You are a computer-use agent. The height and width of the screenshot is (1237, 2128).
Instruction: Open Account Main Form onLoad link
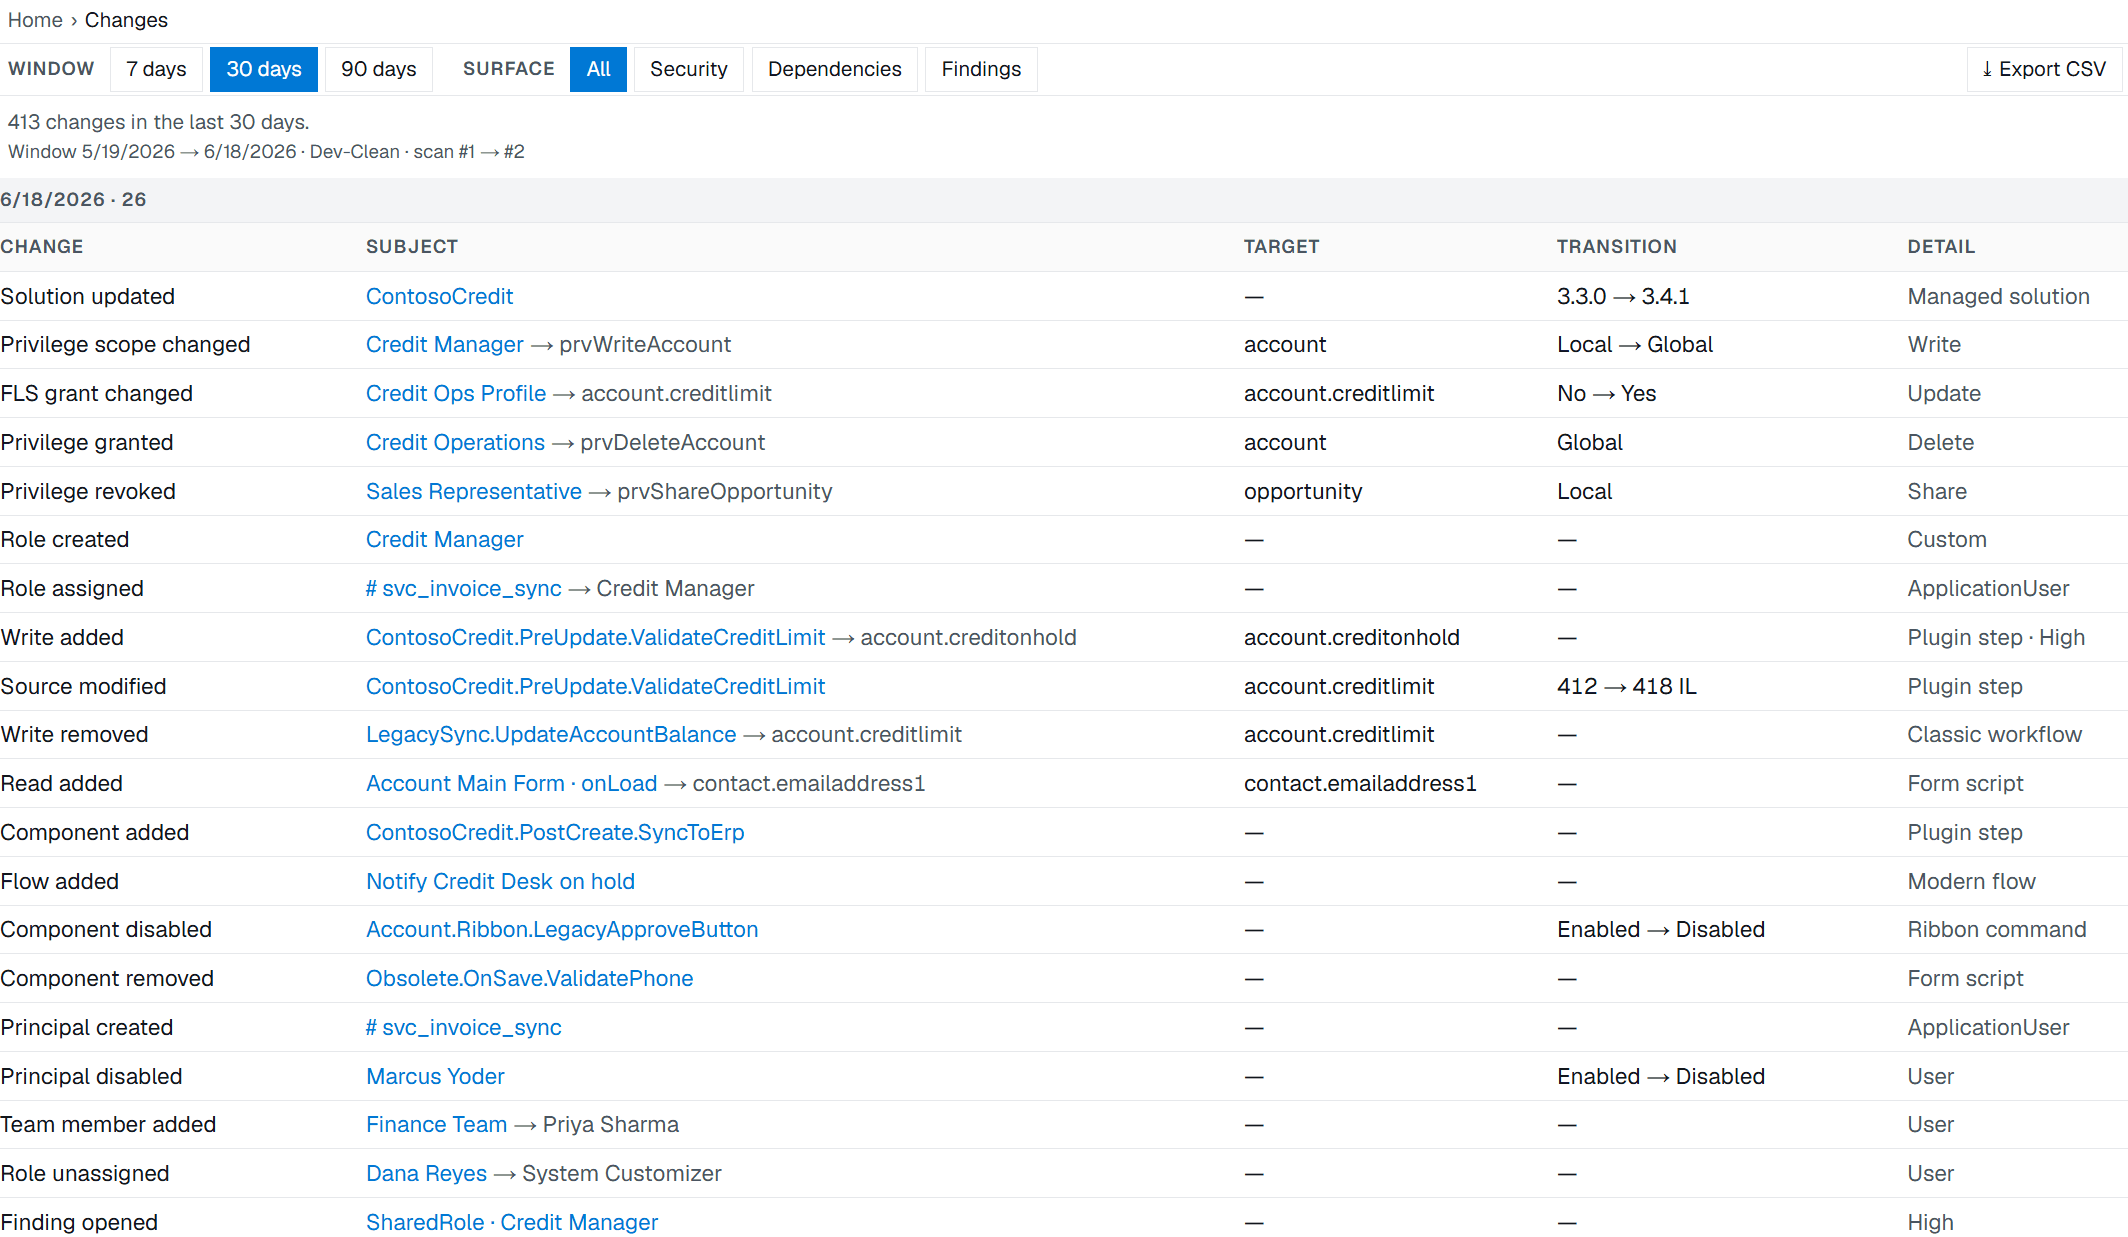(512, 783)
